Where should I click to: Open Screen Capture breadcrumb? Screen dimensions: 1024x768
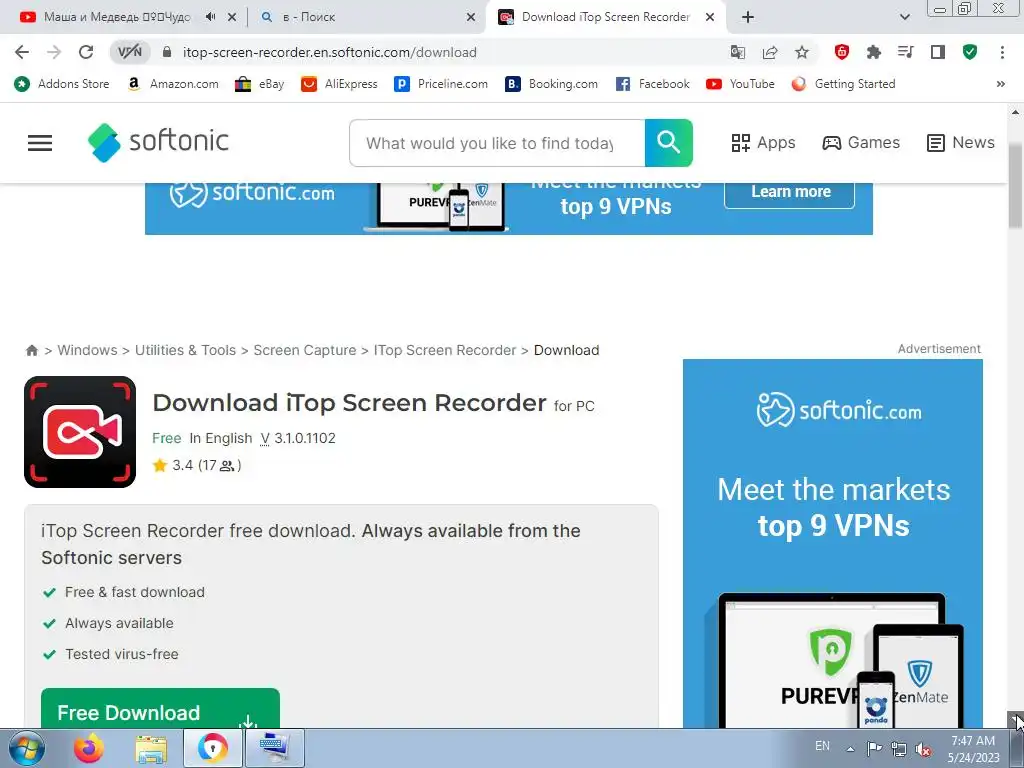click(305, 350)
